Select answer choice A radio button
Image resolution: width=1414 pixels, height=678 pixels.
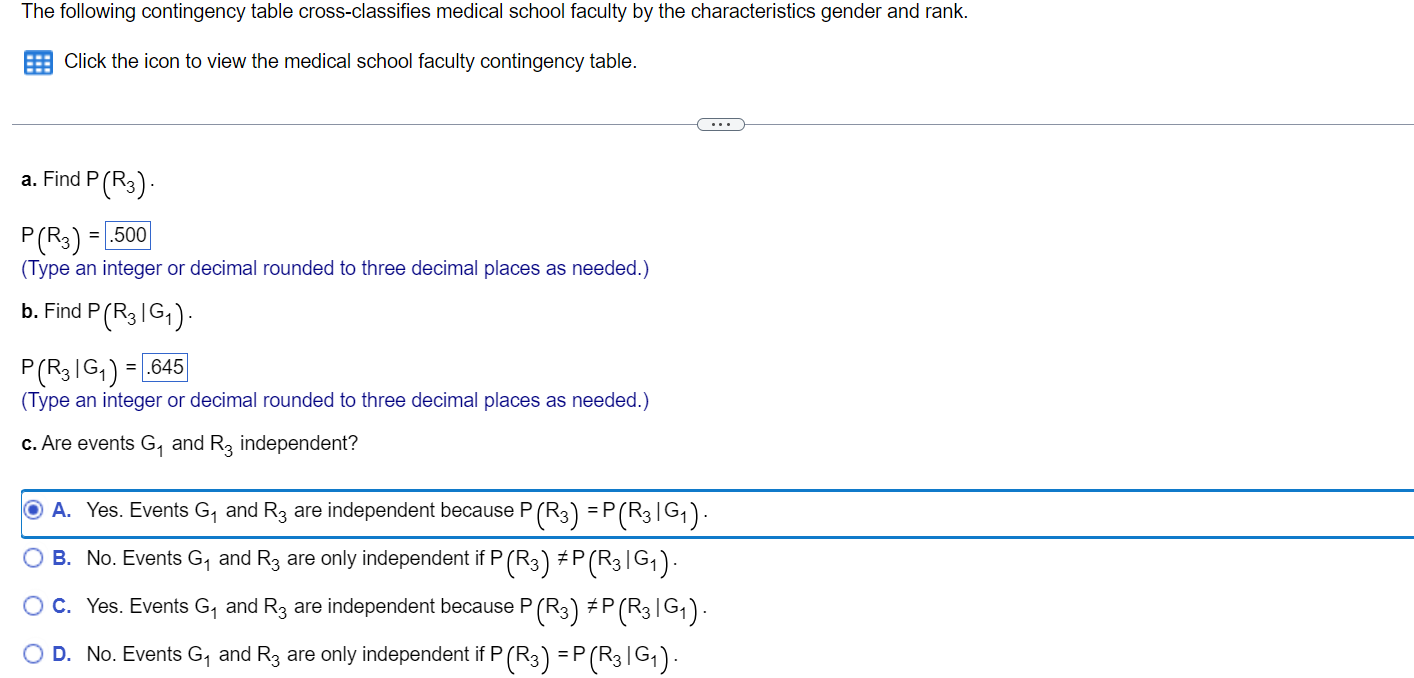point(31,511)
